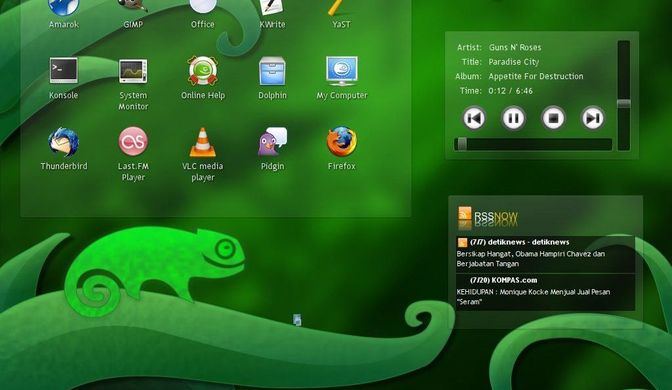Screen dimensions: 672x390
Task: Pause Paradise City playback
Action: [513, 118]
